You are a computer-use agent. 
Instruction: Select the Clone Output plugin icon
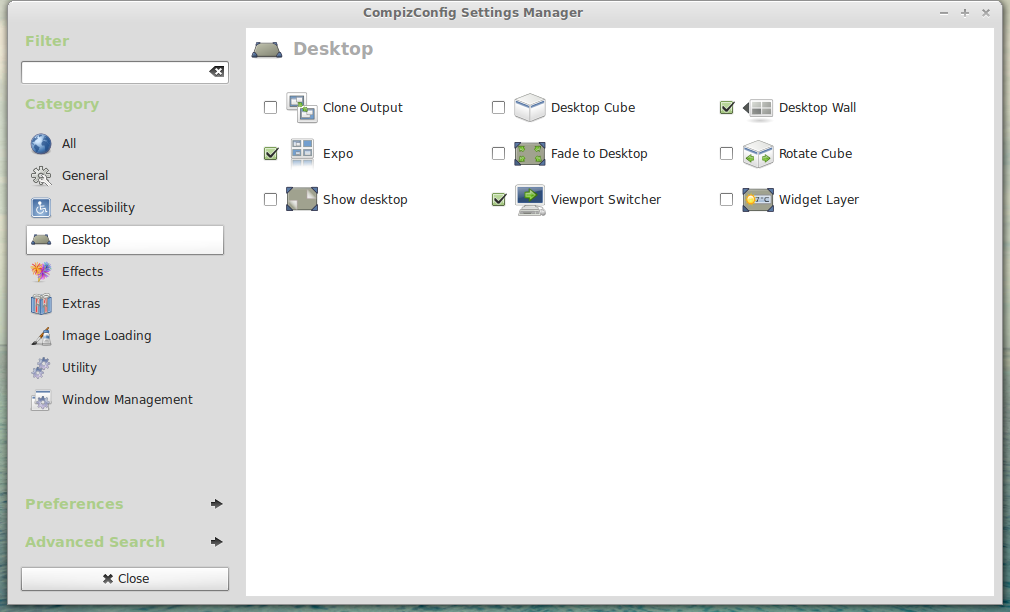click(301, 107)
